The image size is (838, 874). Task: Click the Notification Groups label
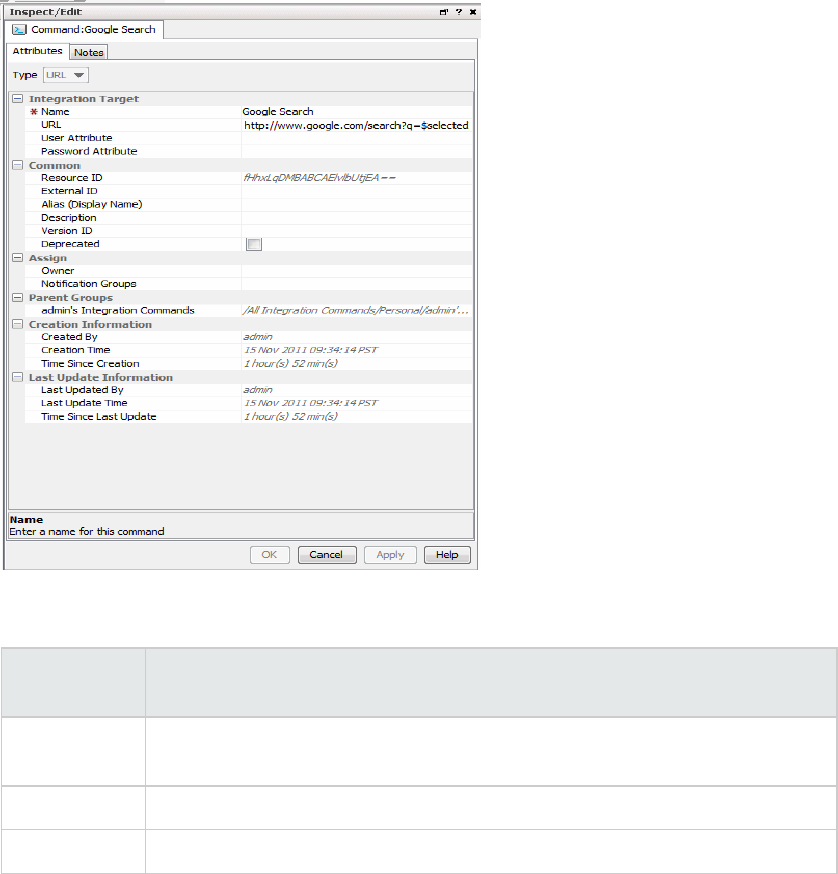pyautogui.click(x=89, y=284)
